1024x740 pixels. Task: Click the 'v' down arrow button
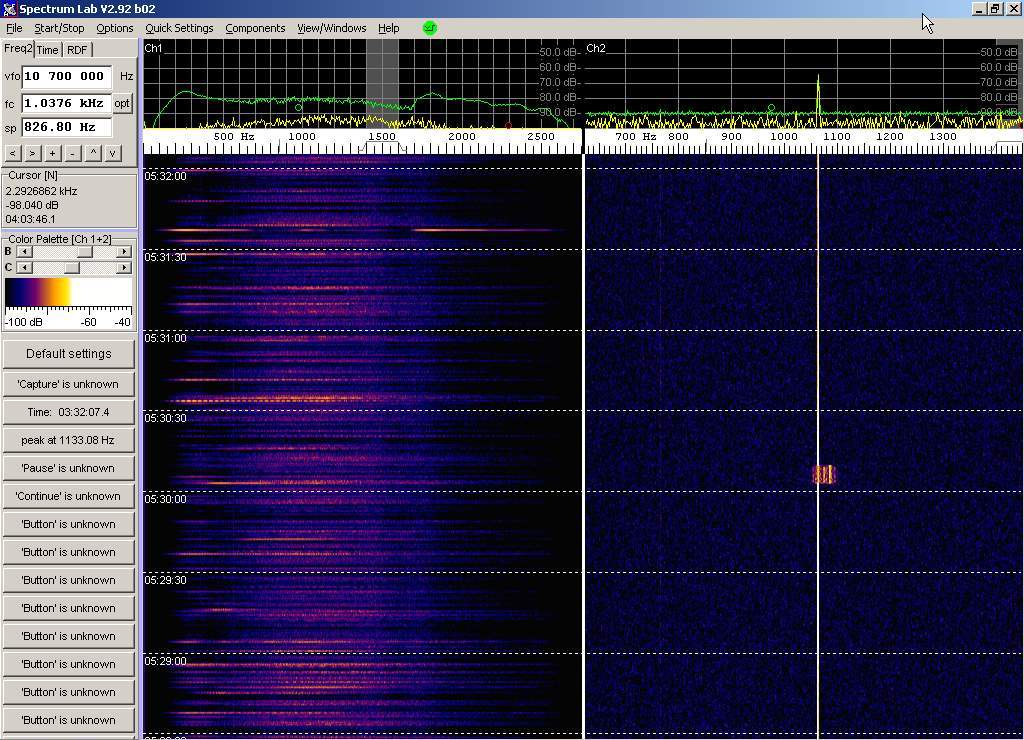(113, 153)
